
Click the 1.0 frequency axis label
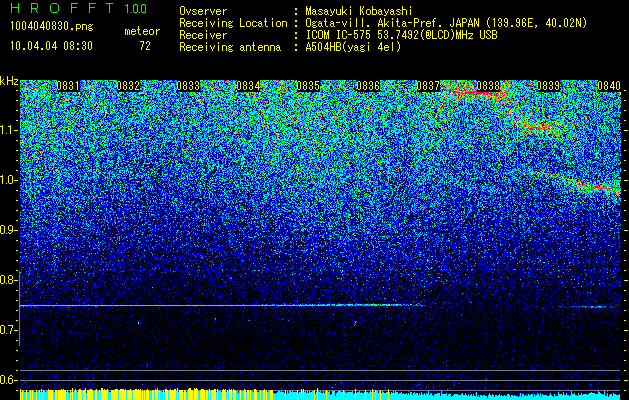point(8,180)
